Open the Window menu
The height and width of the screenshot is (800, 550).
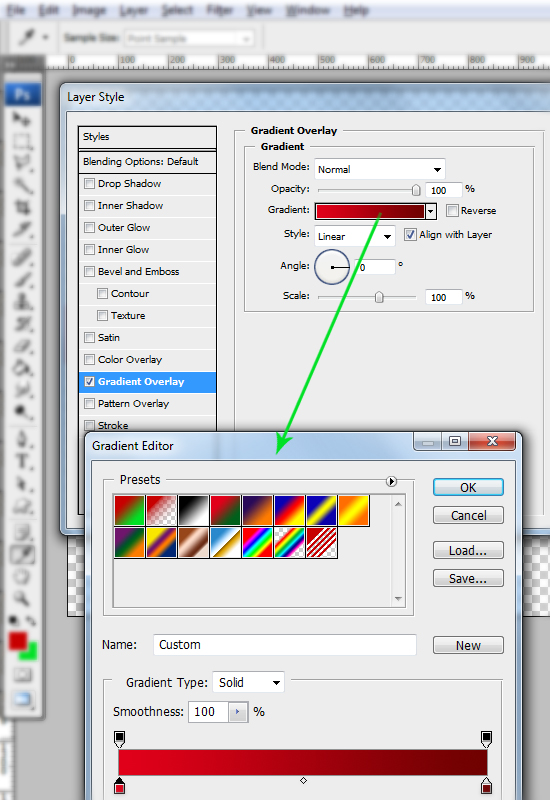point(308,10)
